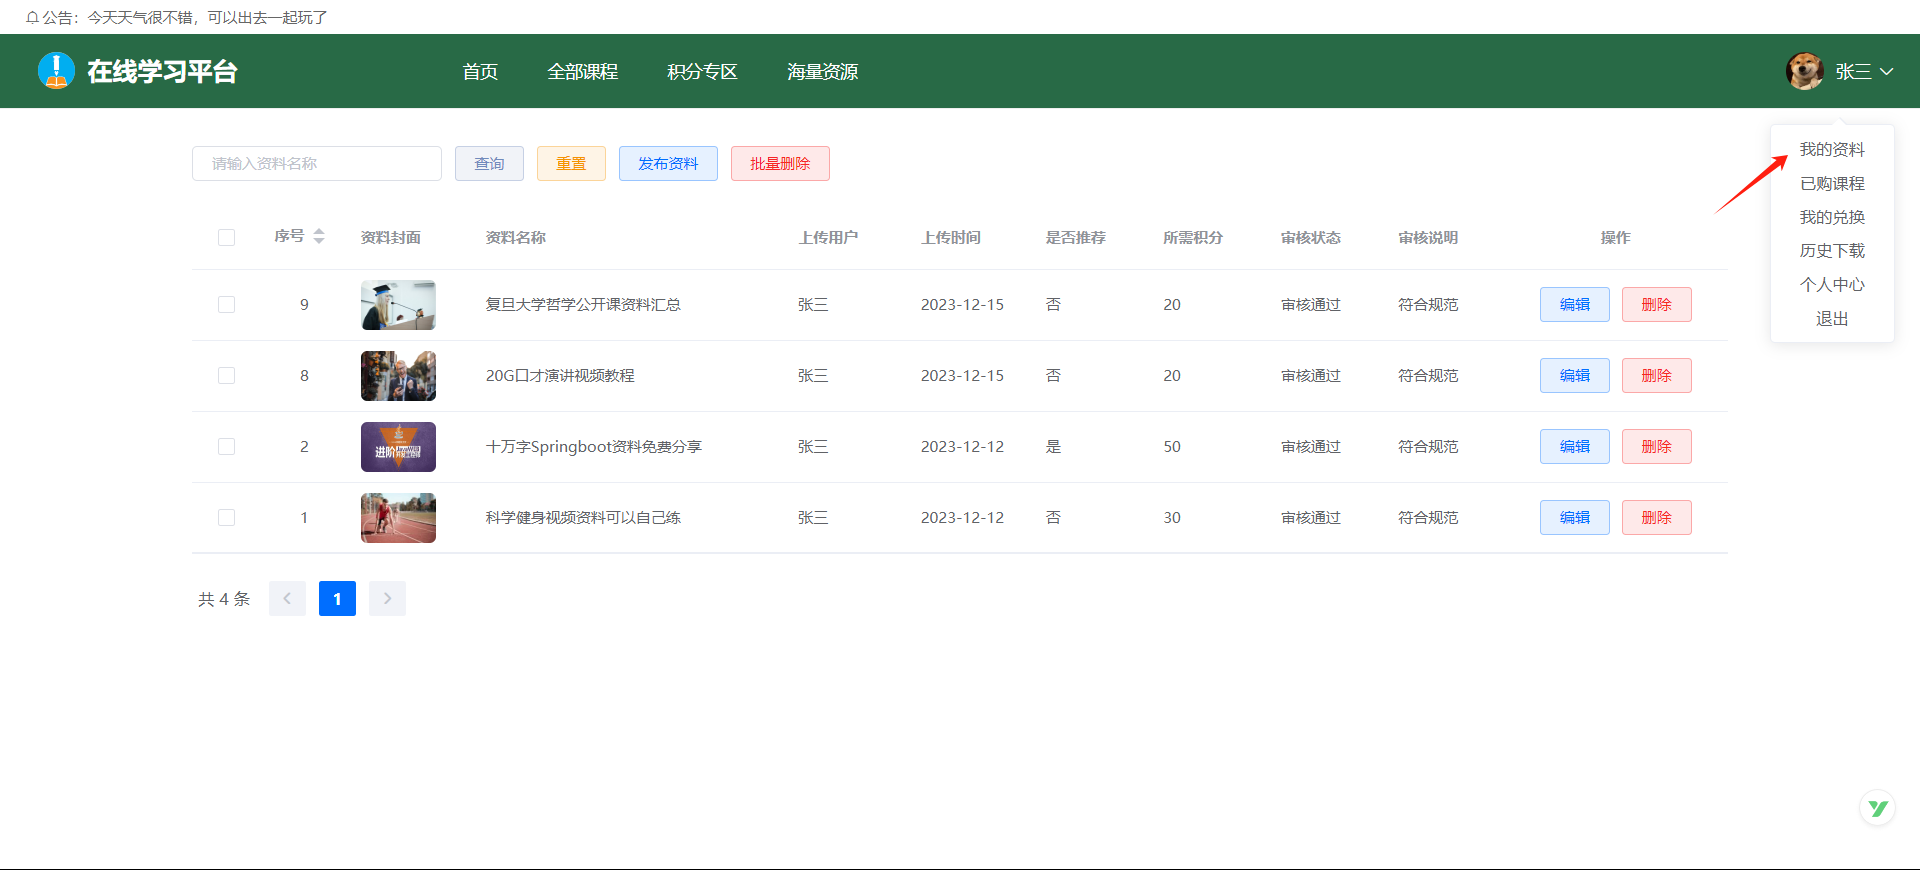
Task: Choose 已购课程 from the user menu
Action: point(1832,184)
